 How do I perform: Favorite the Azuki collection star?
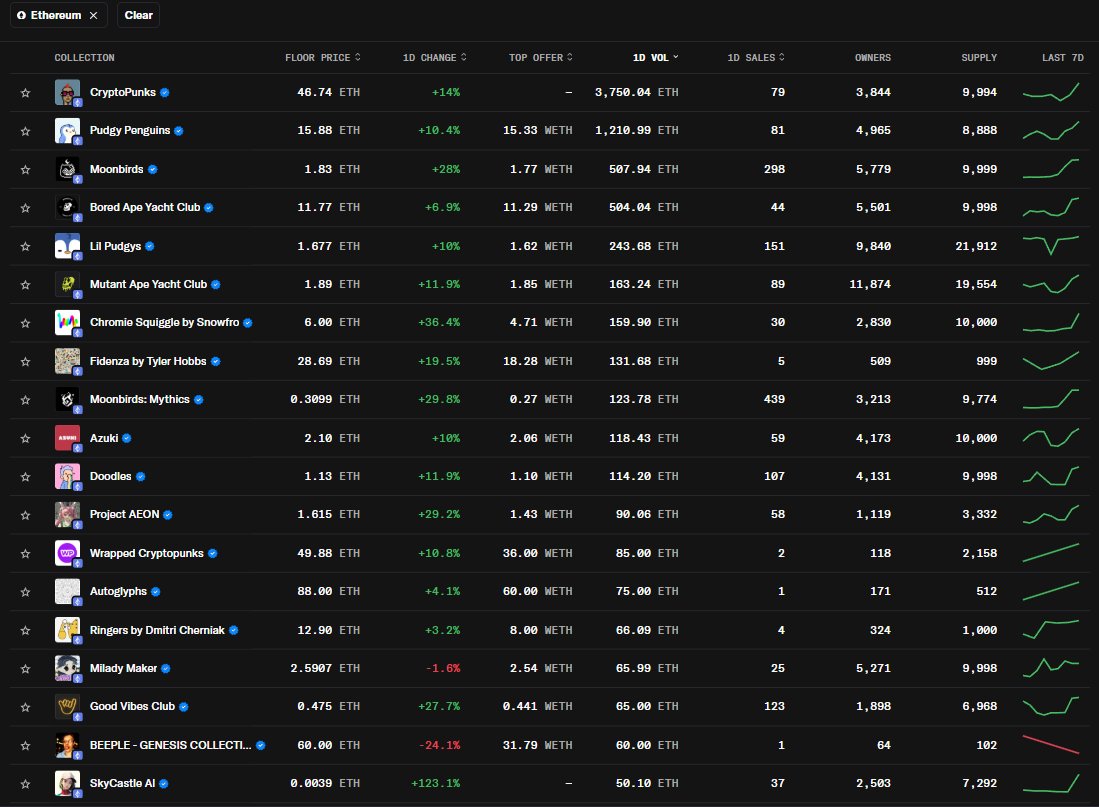[25, 438]
